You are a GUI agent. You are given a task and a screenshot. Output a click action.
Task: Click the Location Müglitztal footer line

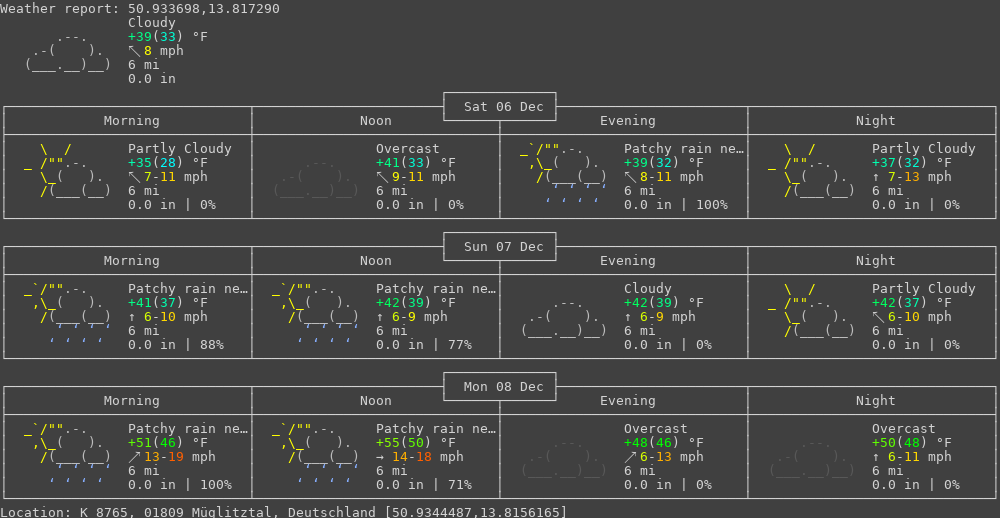pyautogui.click(x=284, y=512)
